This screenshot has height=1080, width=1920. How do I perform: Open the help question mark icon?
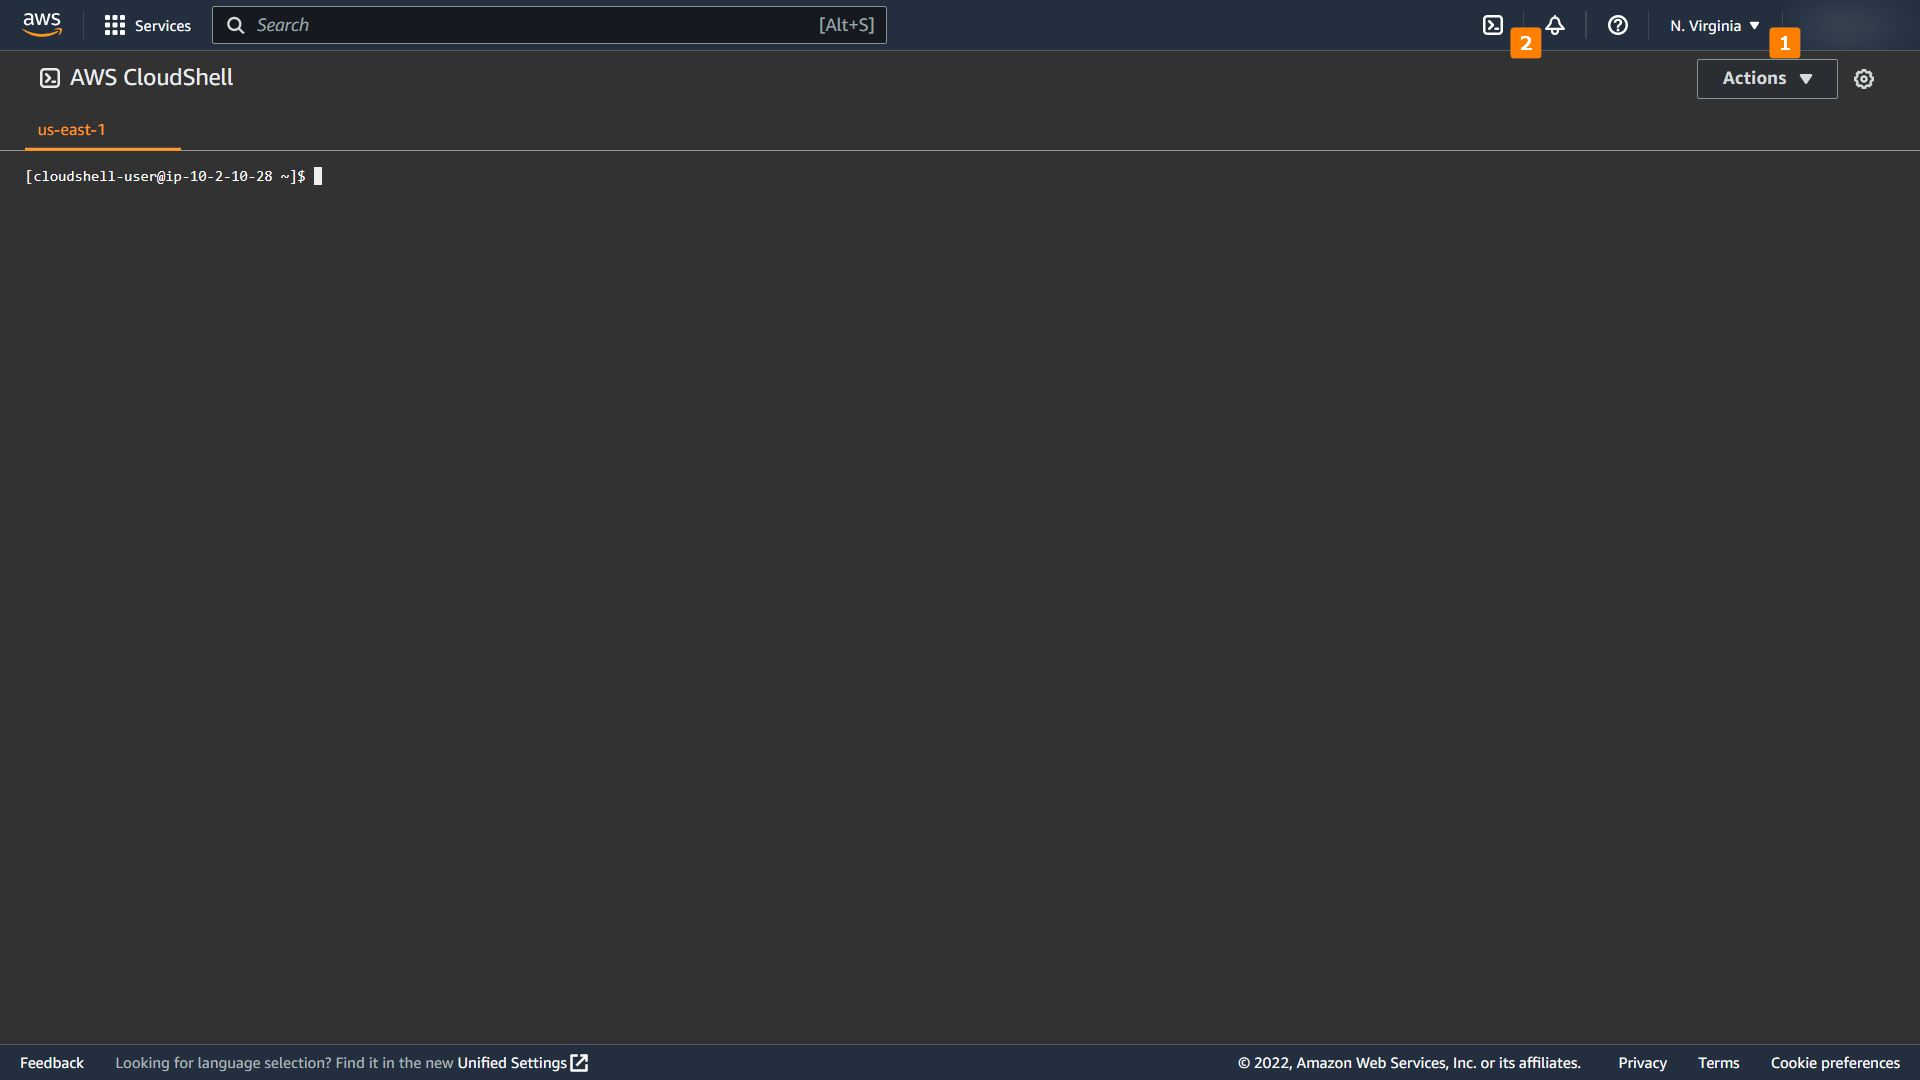tap(1617, 25)
